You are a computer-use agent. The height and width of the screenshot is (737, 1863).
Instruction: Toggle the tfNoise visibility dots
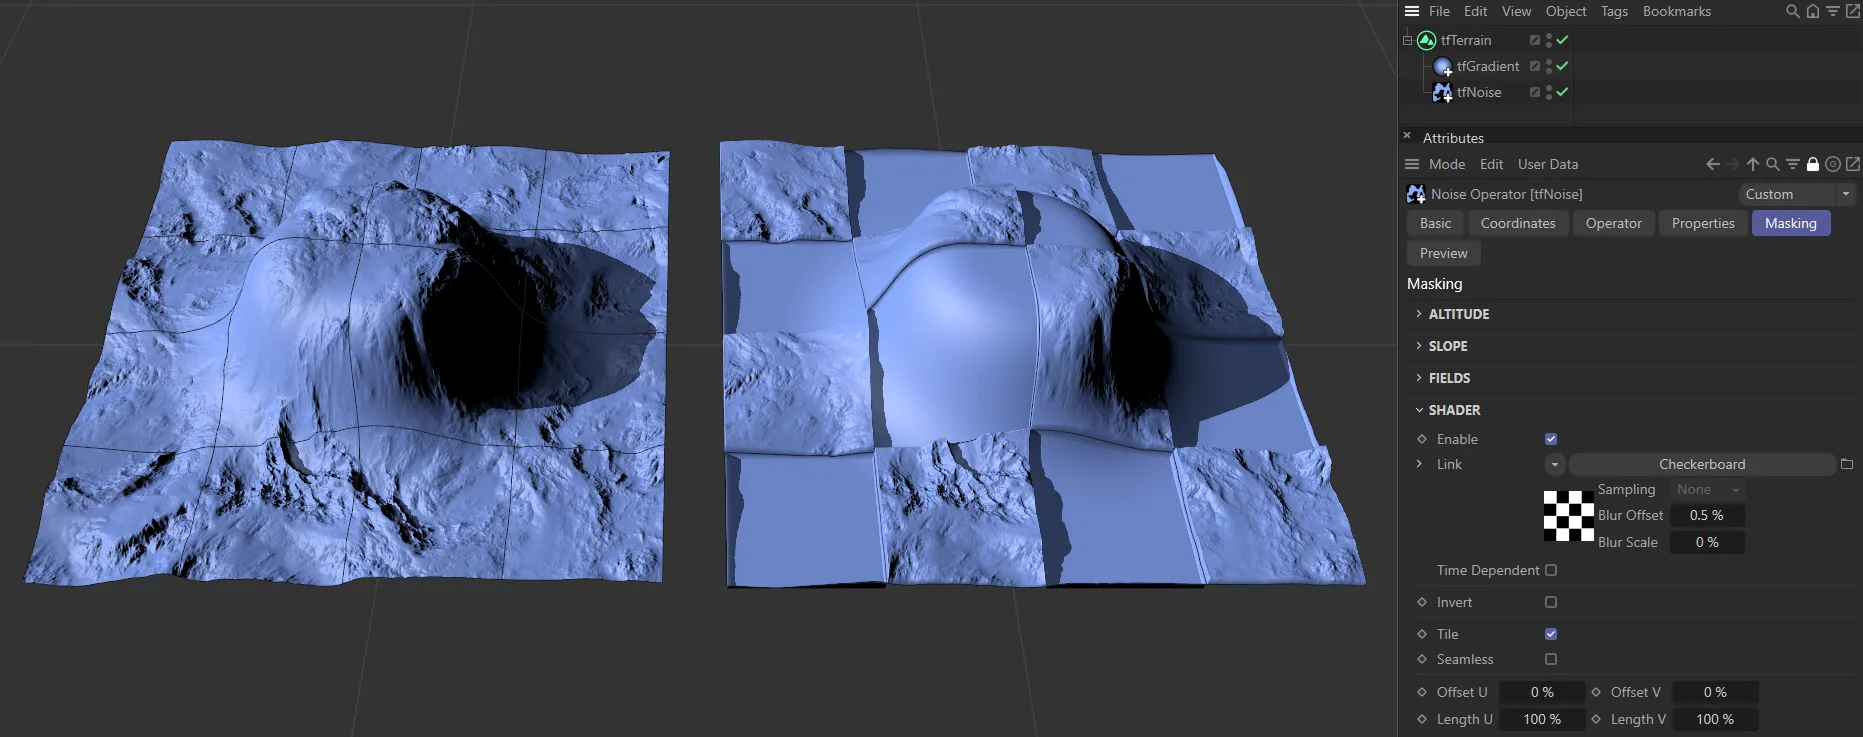click(x=1549, y=92)
